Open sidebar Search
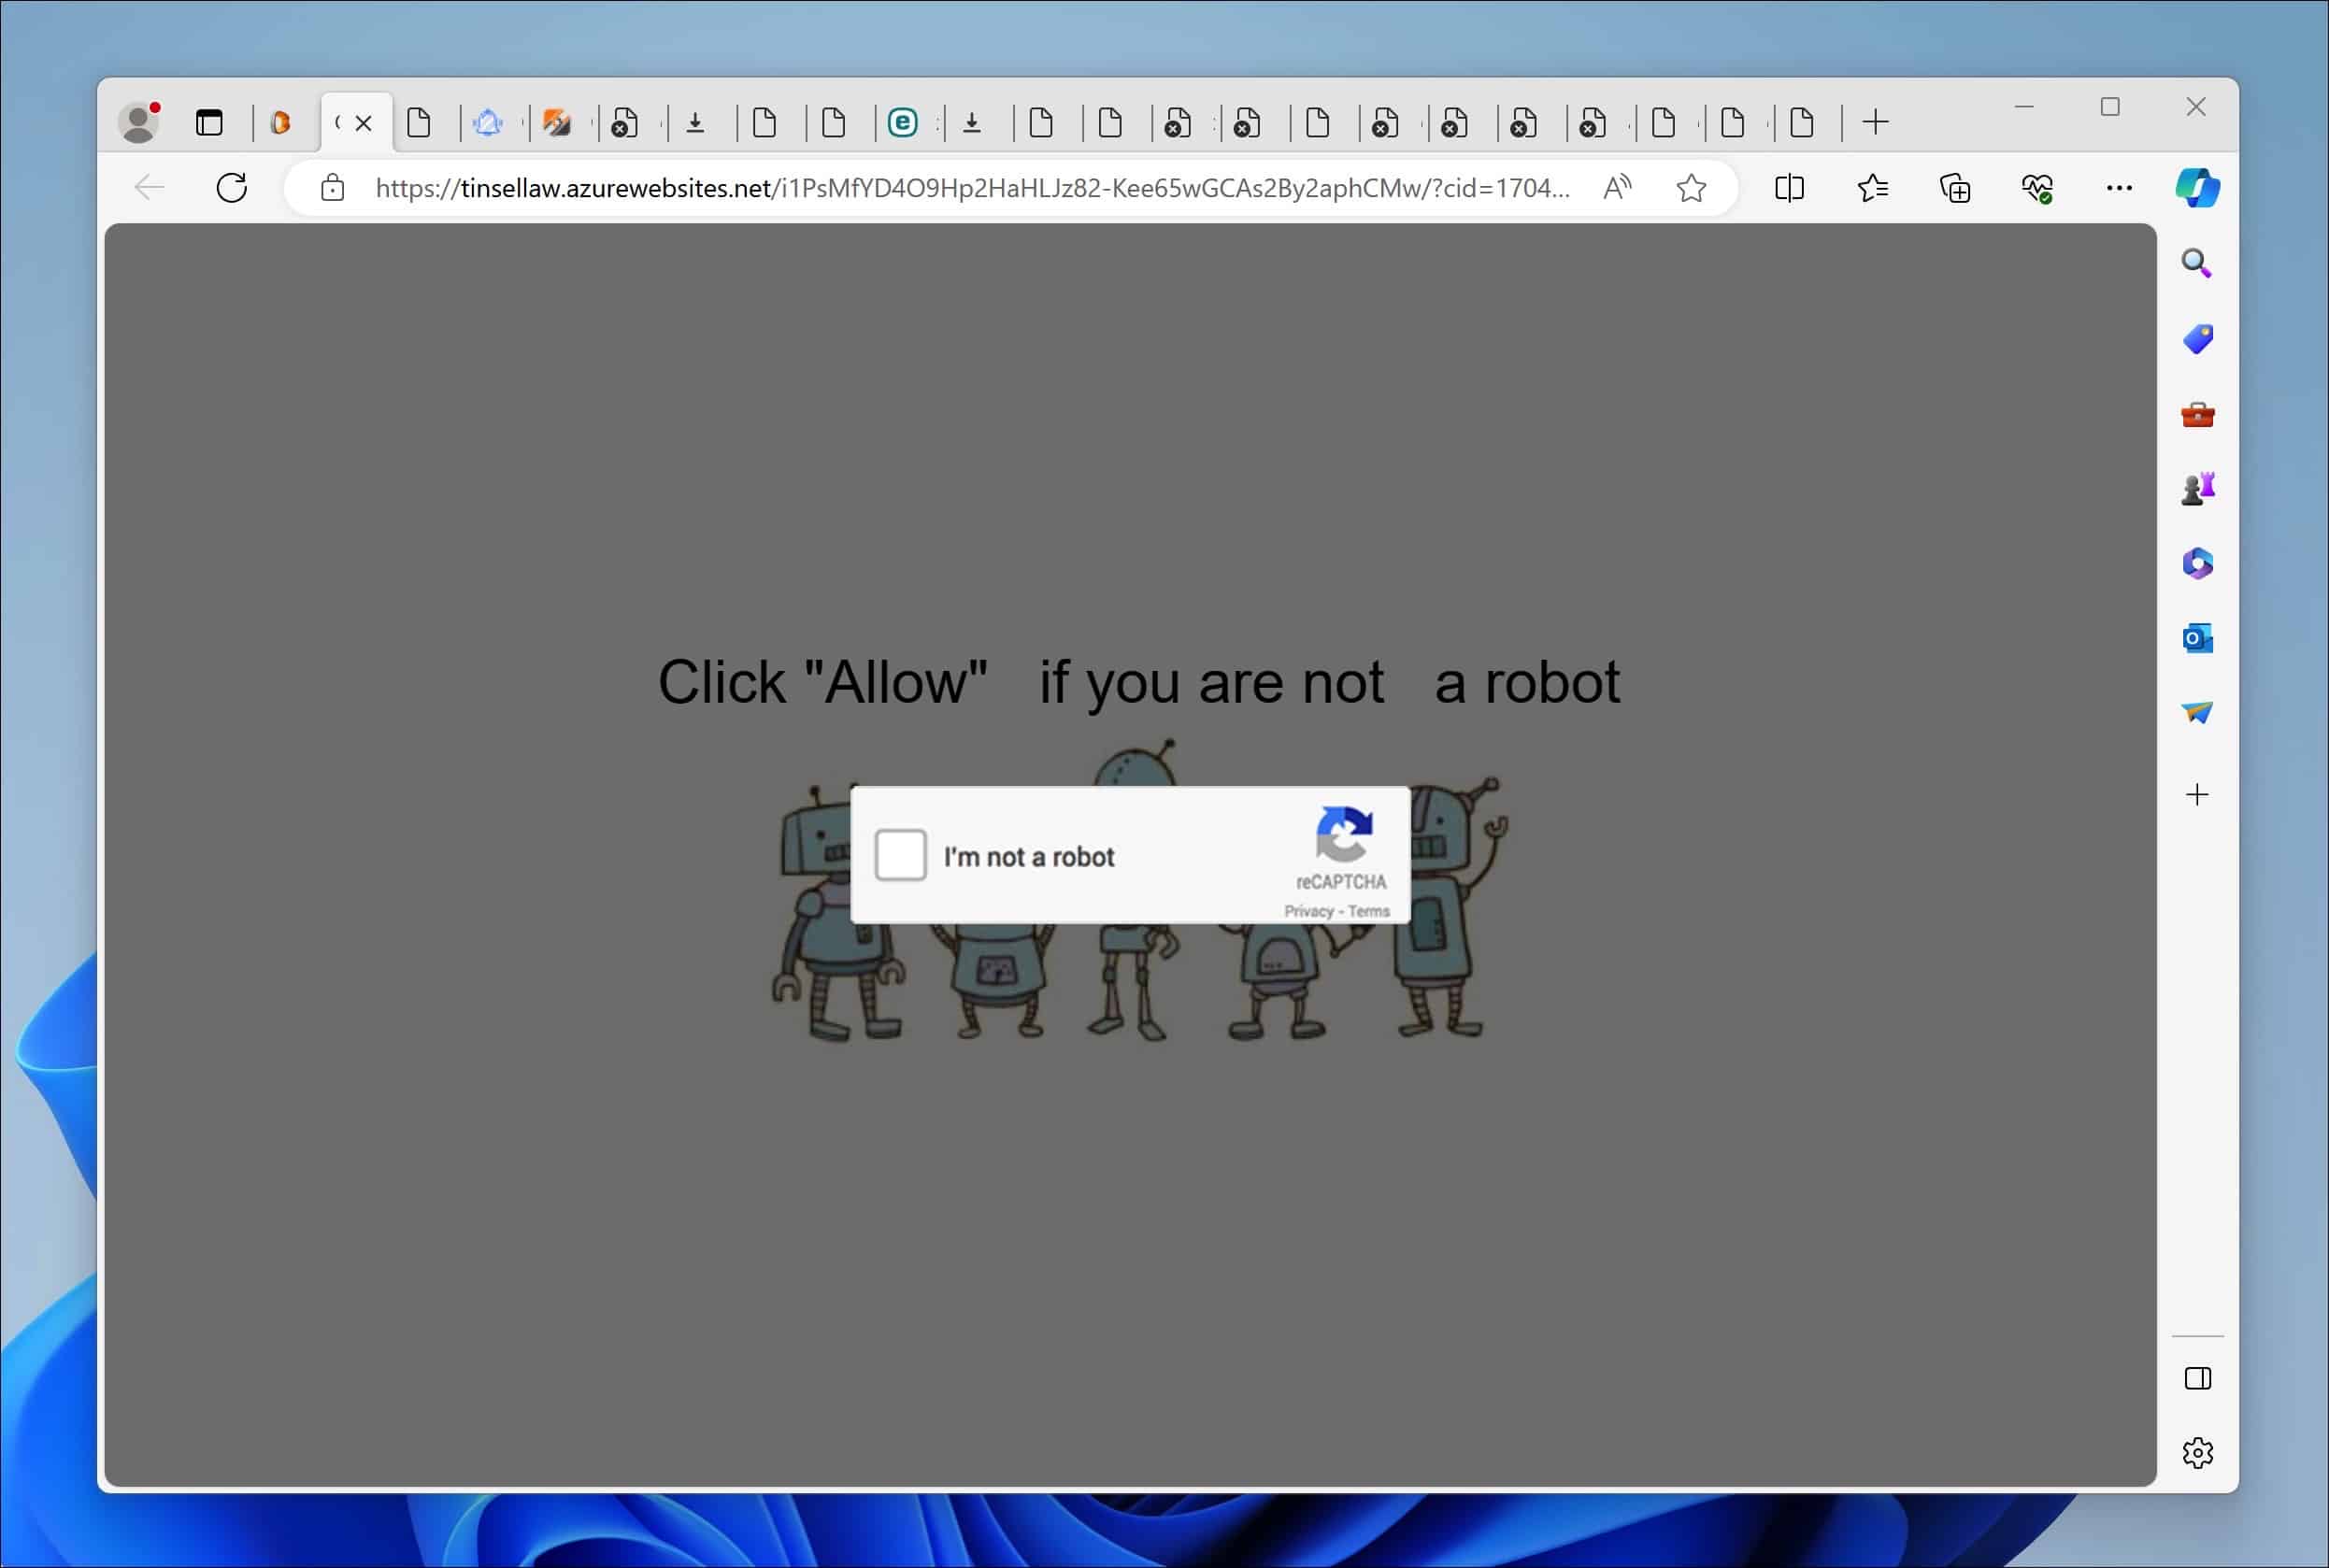 pyautogui.click(x=2197, y=263)
